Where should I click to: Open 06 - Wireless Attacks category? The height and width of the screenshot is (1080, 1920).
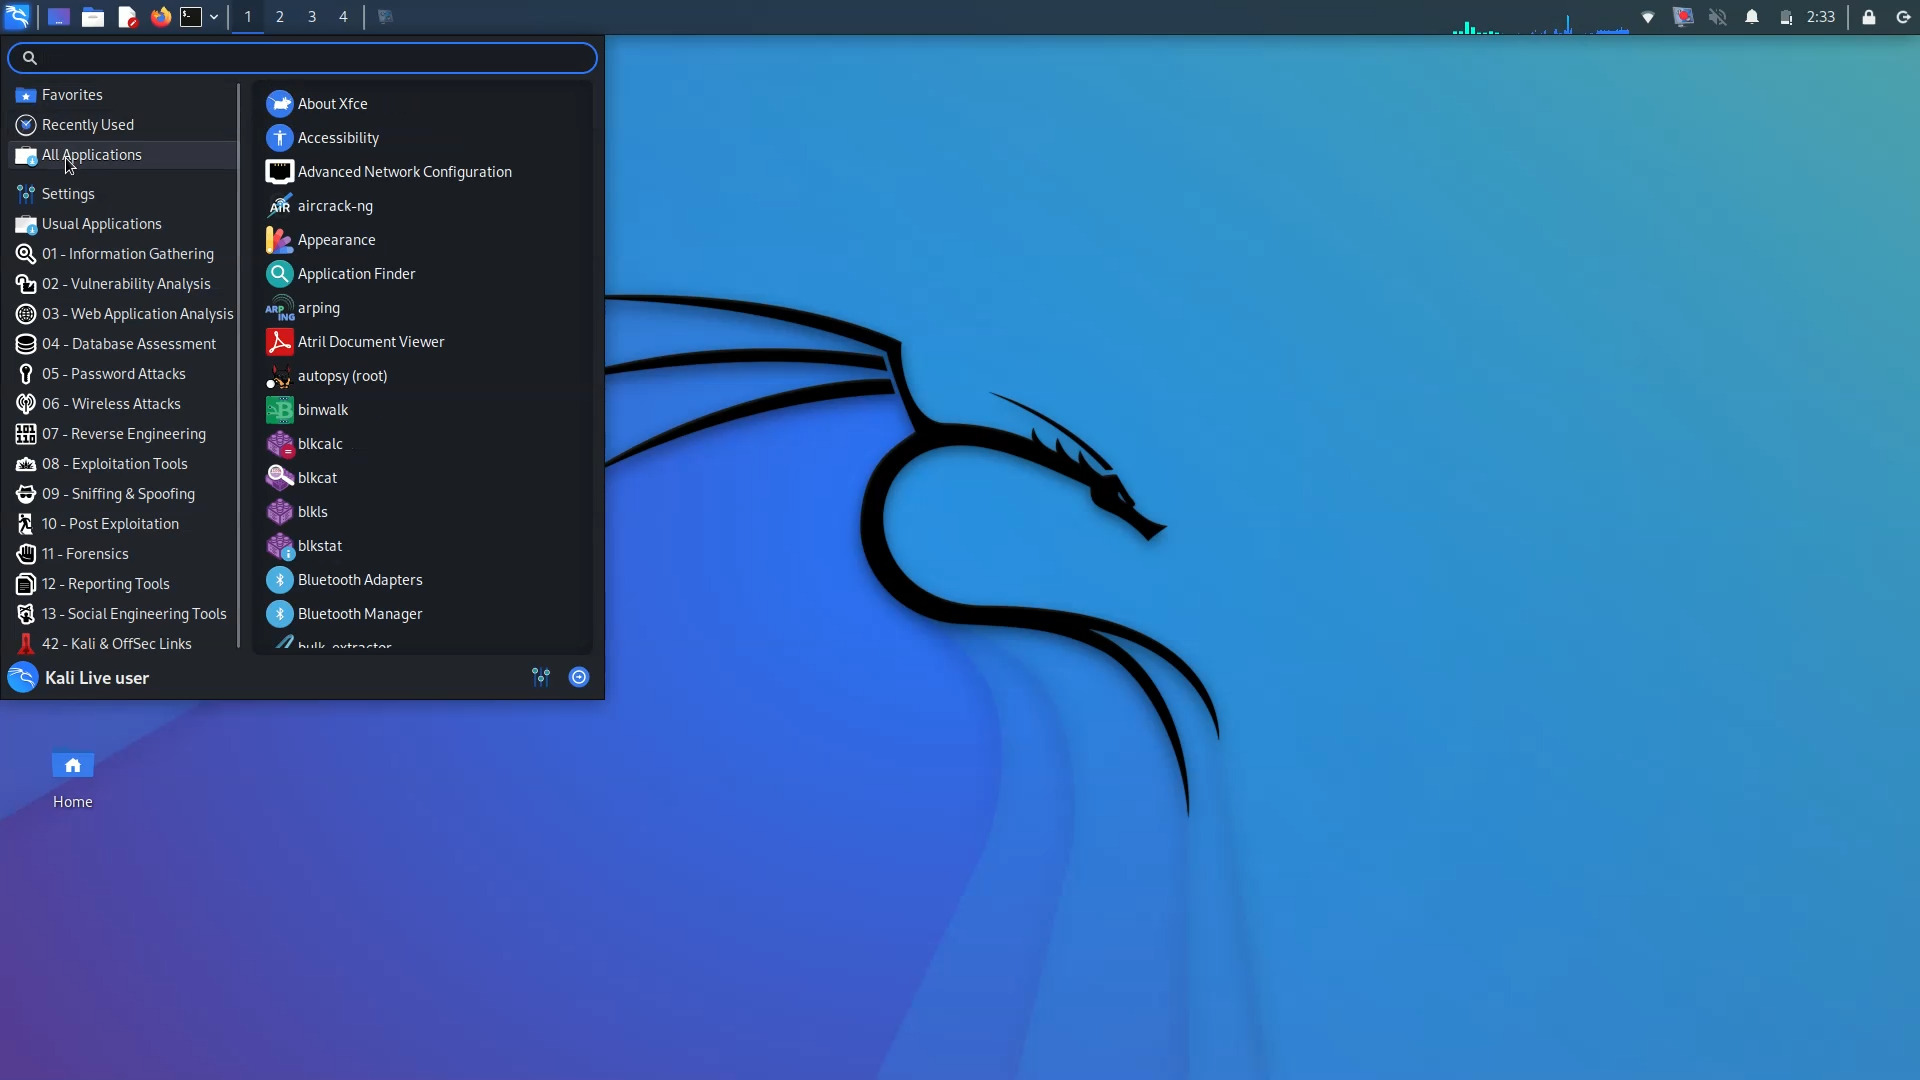click(x=123, y=404)
